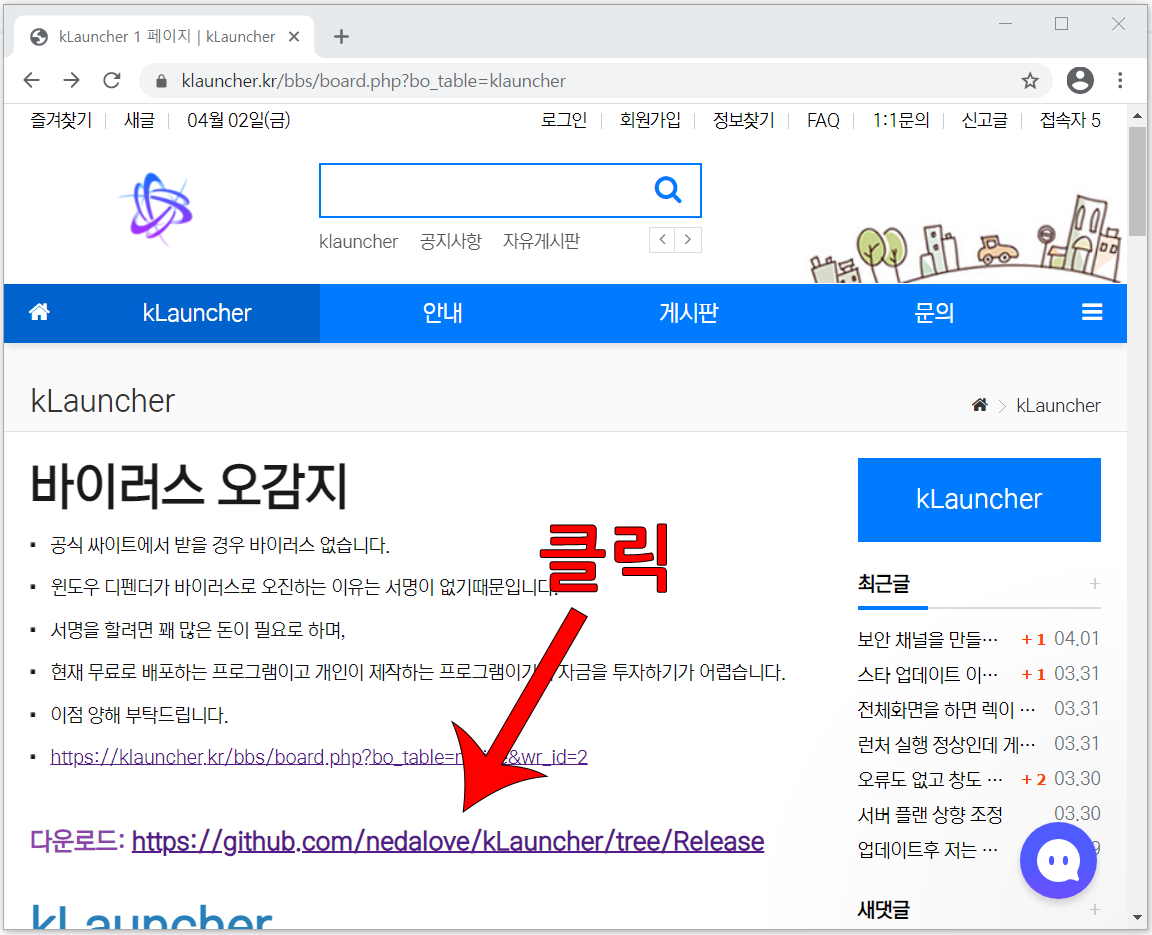Open the 1:1문의 link
The image size is (1152, 935).
point(901,120)
